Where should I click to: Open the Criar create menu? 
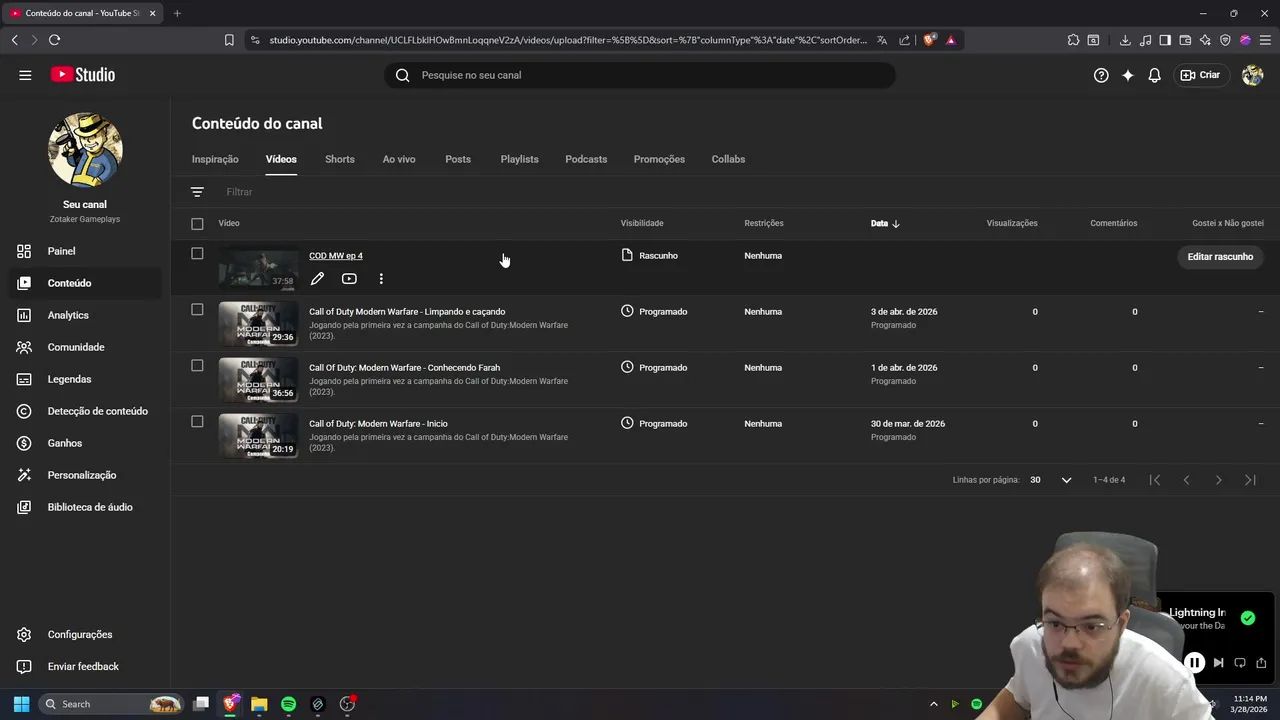coord(1200,75)
